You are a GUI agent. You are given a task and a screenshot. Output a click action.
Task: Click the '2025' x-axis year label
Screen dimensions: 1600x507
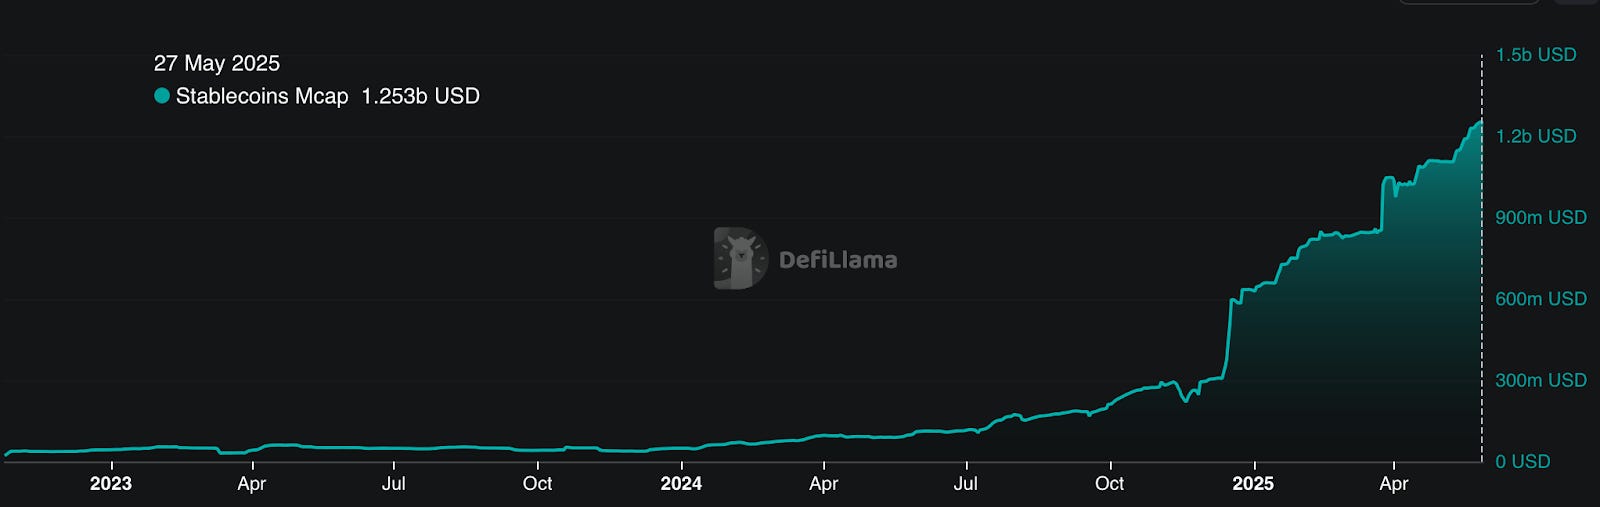click(1253, 484)
